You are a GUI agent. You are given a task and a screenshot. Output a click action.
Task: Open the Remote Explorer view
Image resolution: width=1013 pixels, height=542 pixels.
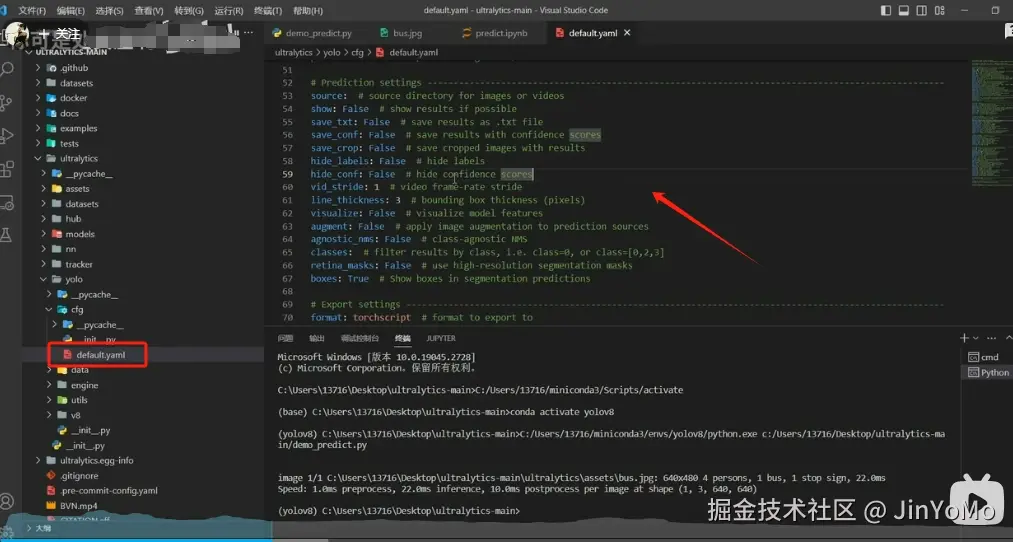(6, 203)
